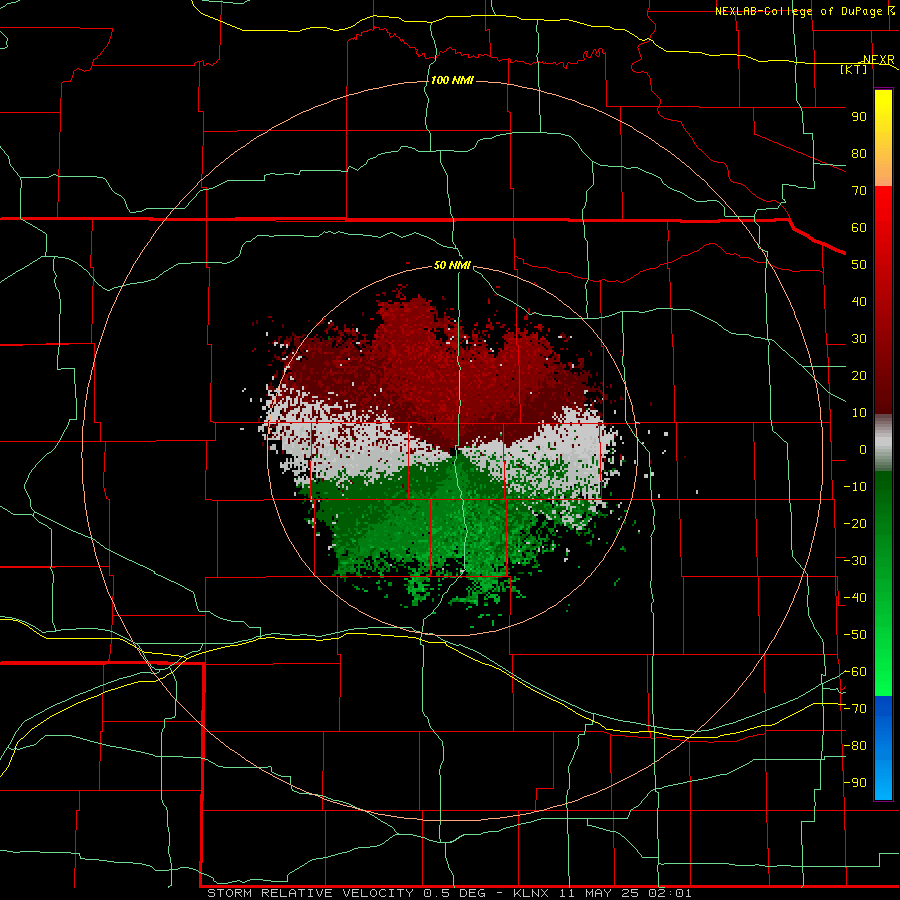
Task: Click the [KT] units label above color bar
Action: tap(854, 69)
